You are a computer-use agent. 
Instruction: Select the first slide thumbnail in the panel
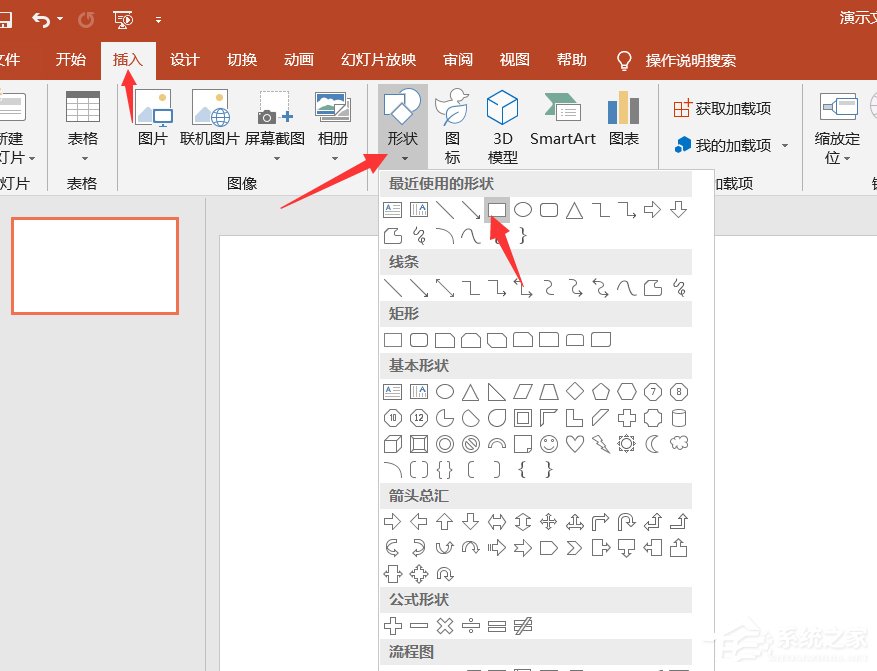pyautogui.click(x=94, y=266)
